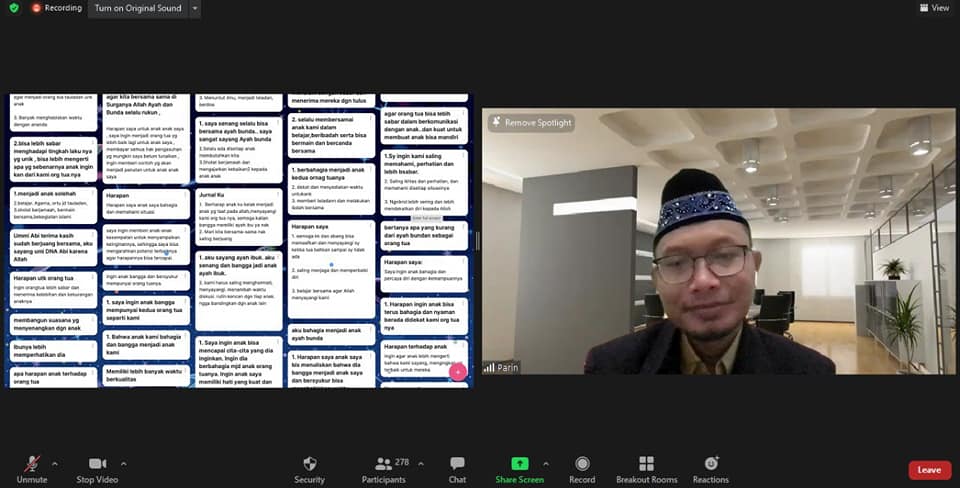The height and width of the screenshot is (488, 960).
Task: Stop Video to turn off the camera
Action: 98,468
